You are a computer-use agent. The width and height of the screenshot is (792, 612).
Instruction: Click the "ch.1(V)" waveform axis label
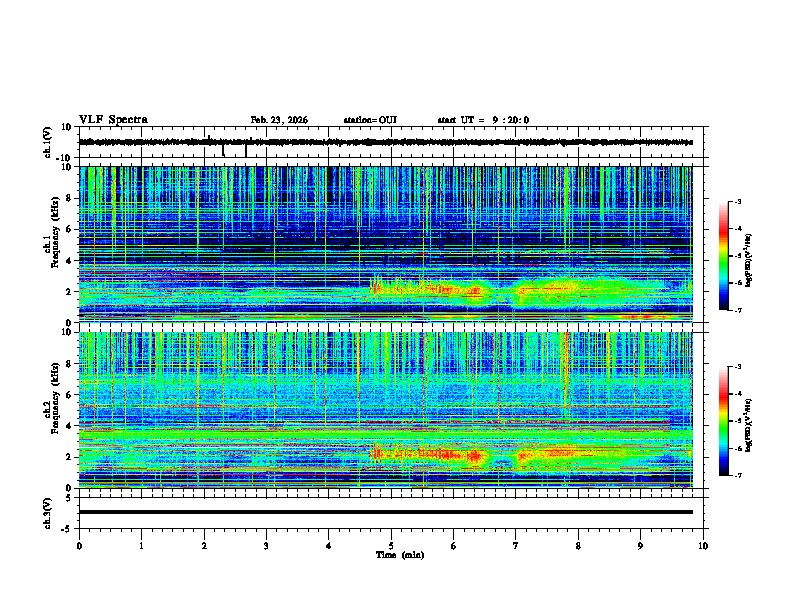coord(48,142)
